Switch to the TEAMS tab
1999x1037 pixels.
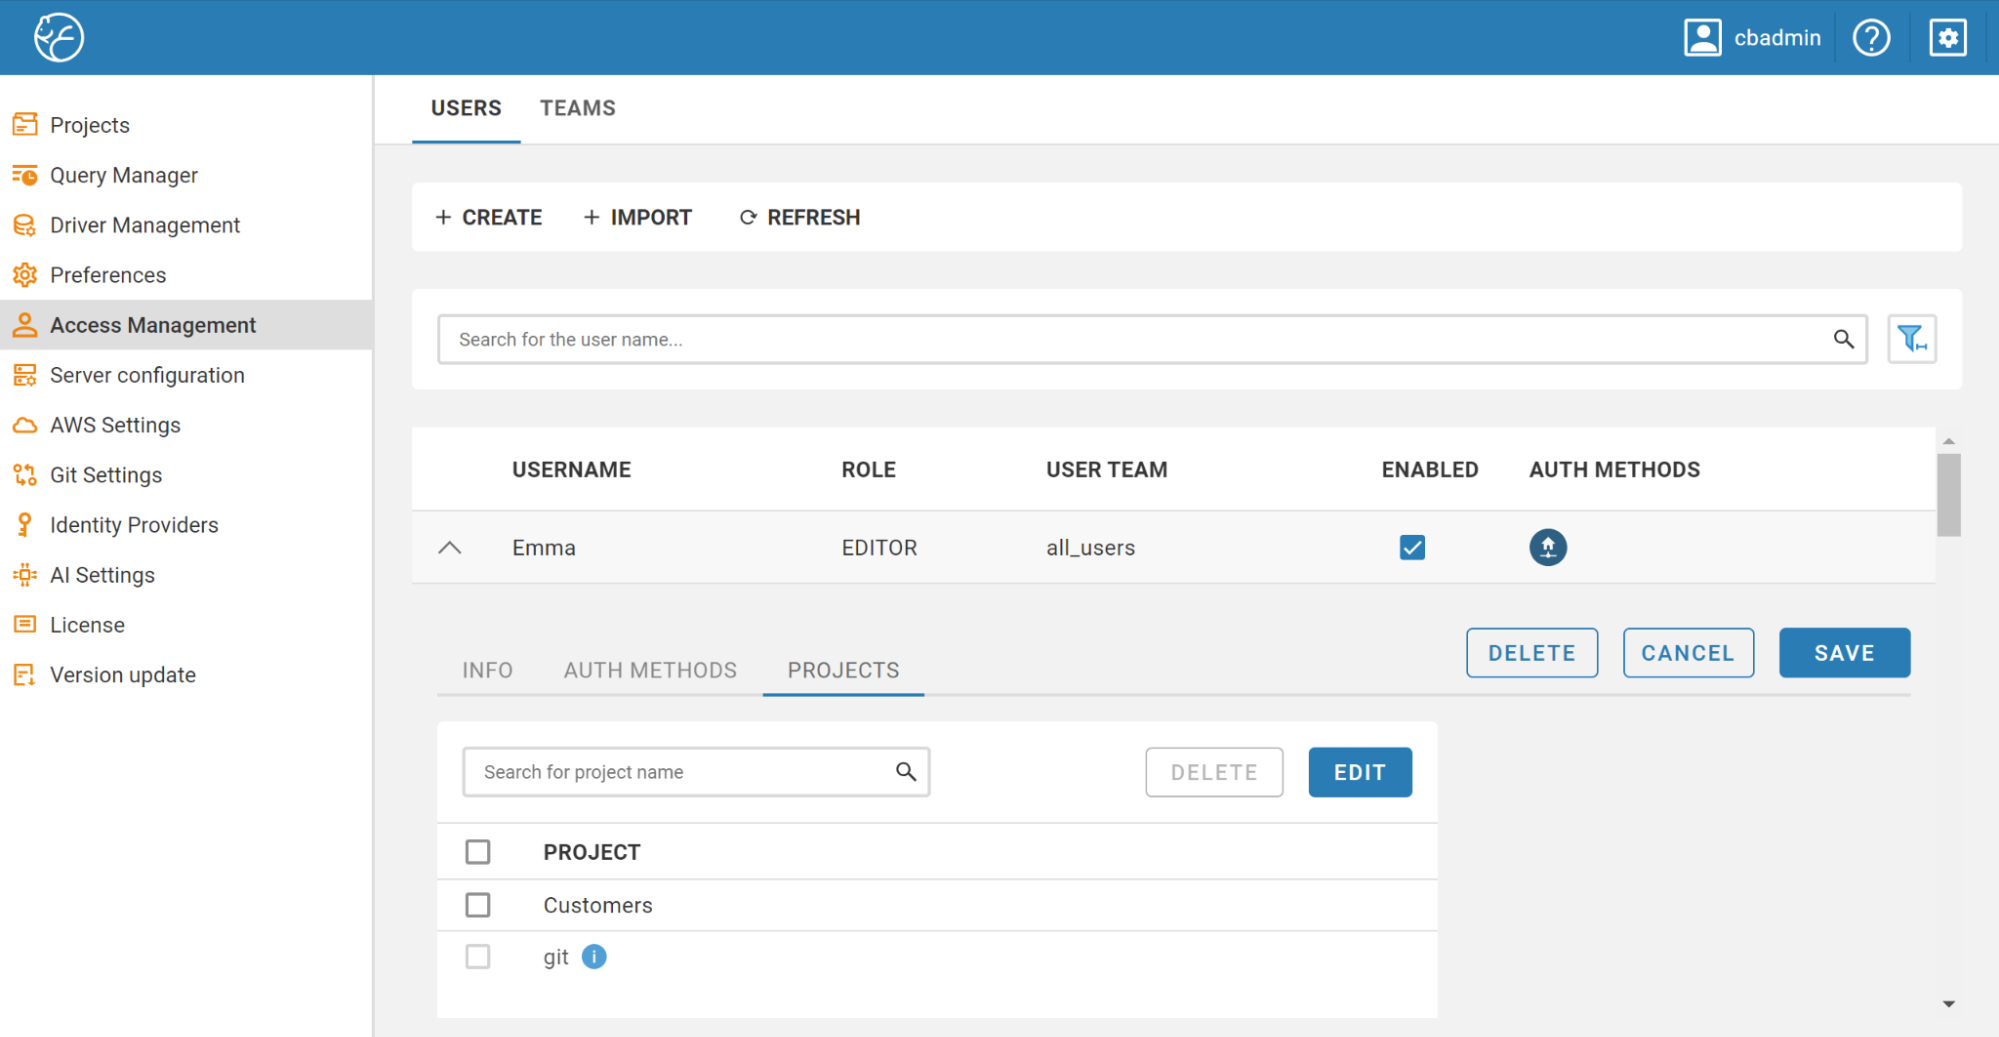(578, 108)
